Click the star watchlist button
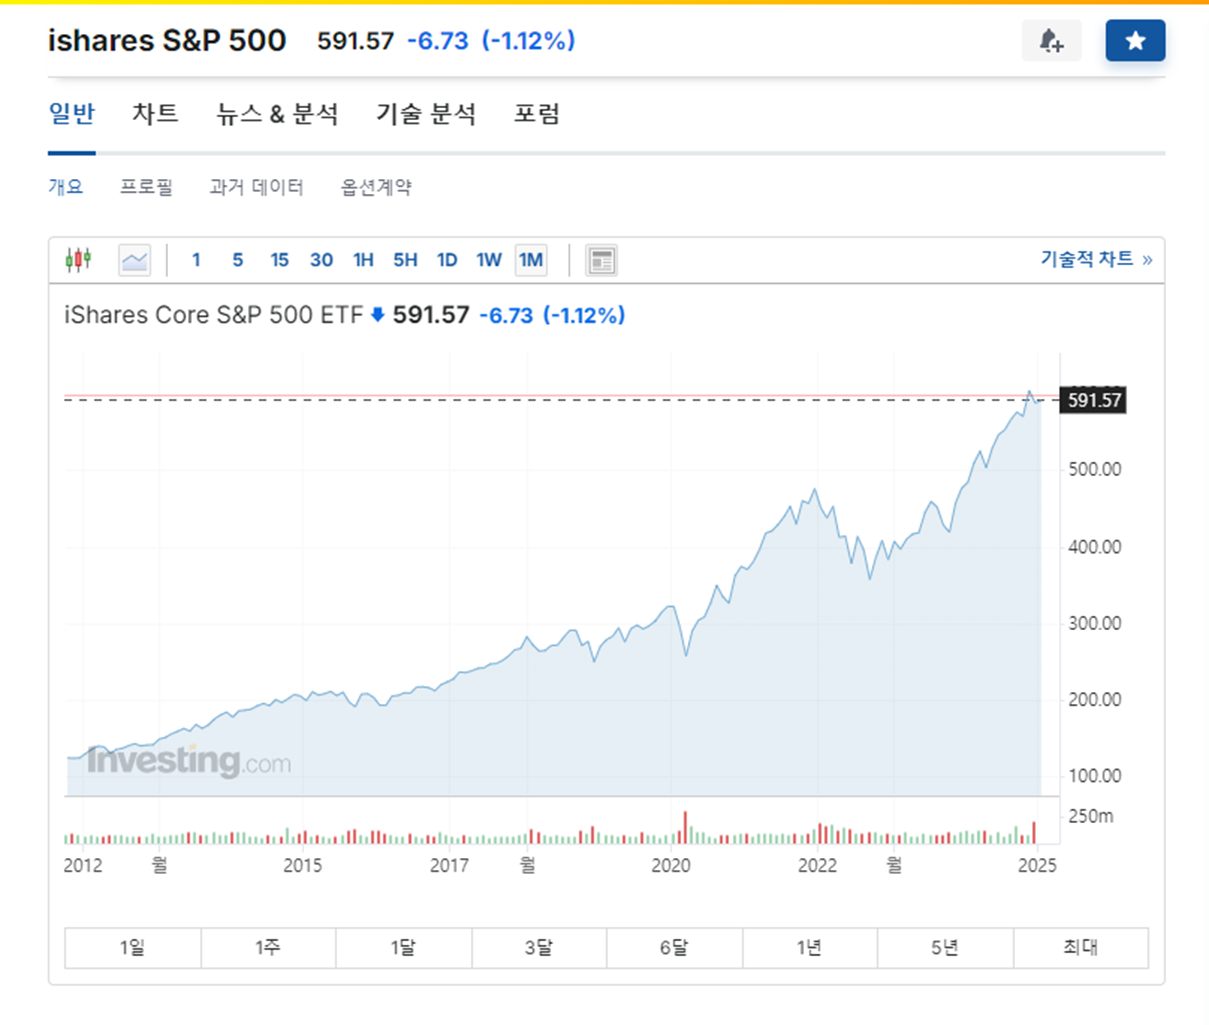Viewport: 1209px width, 1025px height. click(x=1135, y=41)
